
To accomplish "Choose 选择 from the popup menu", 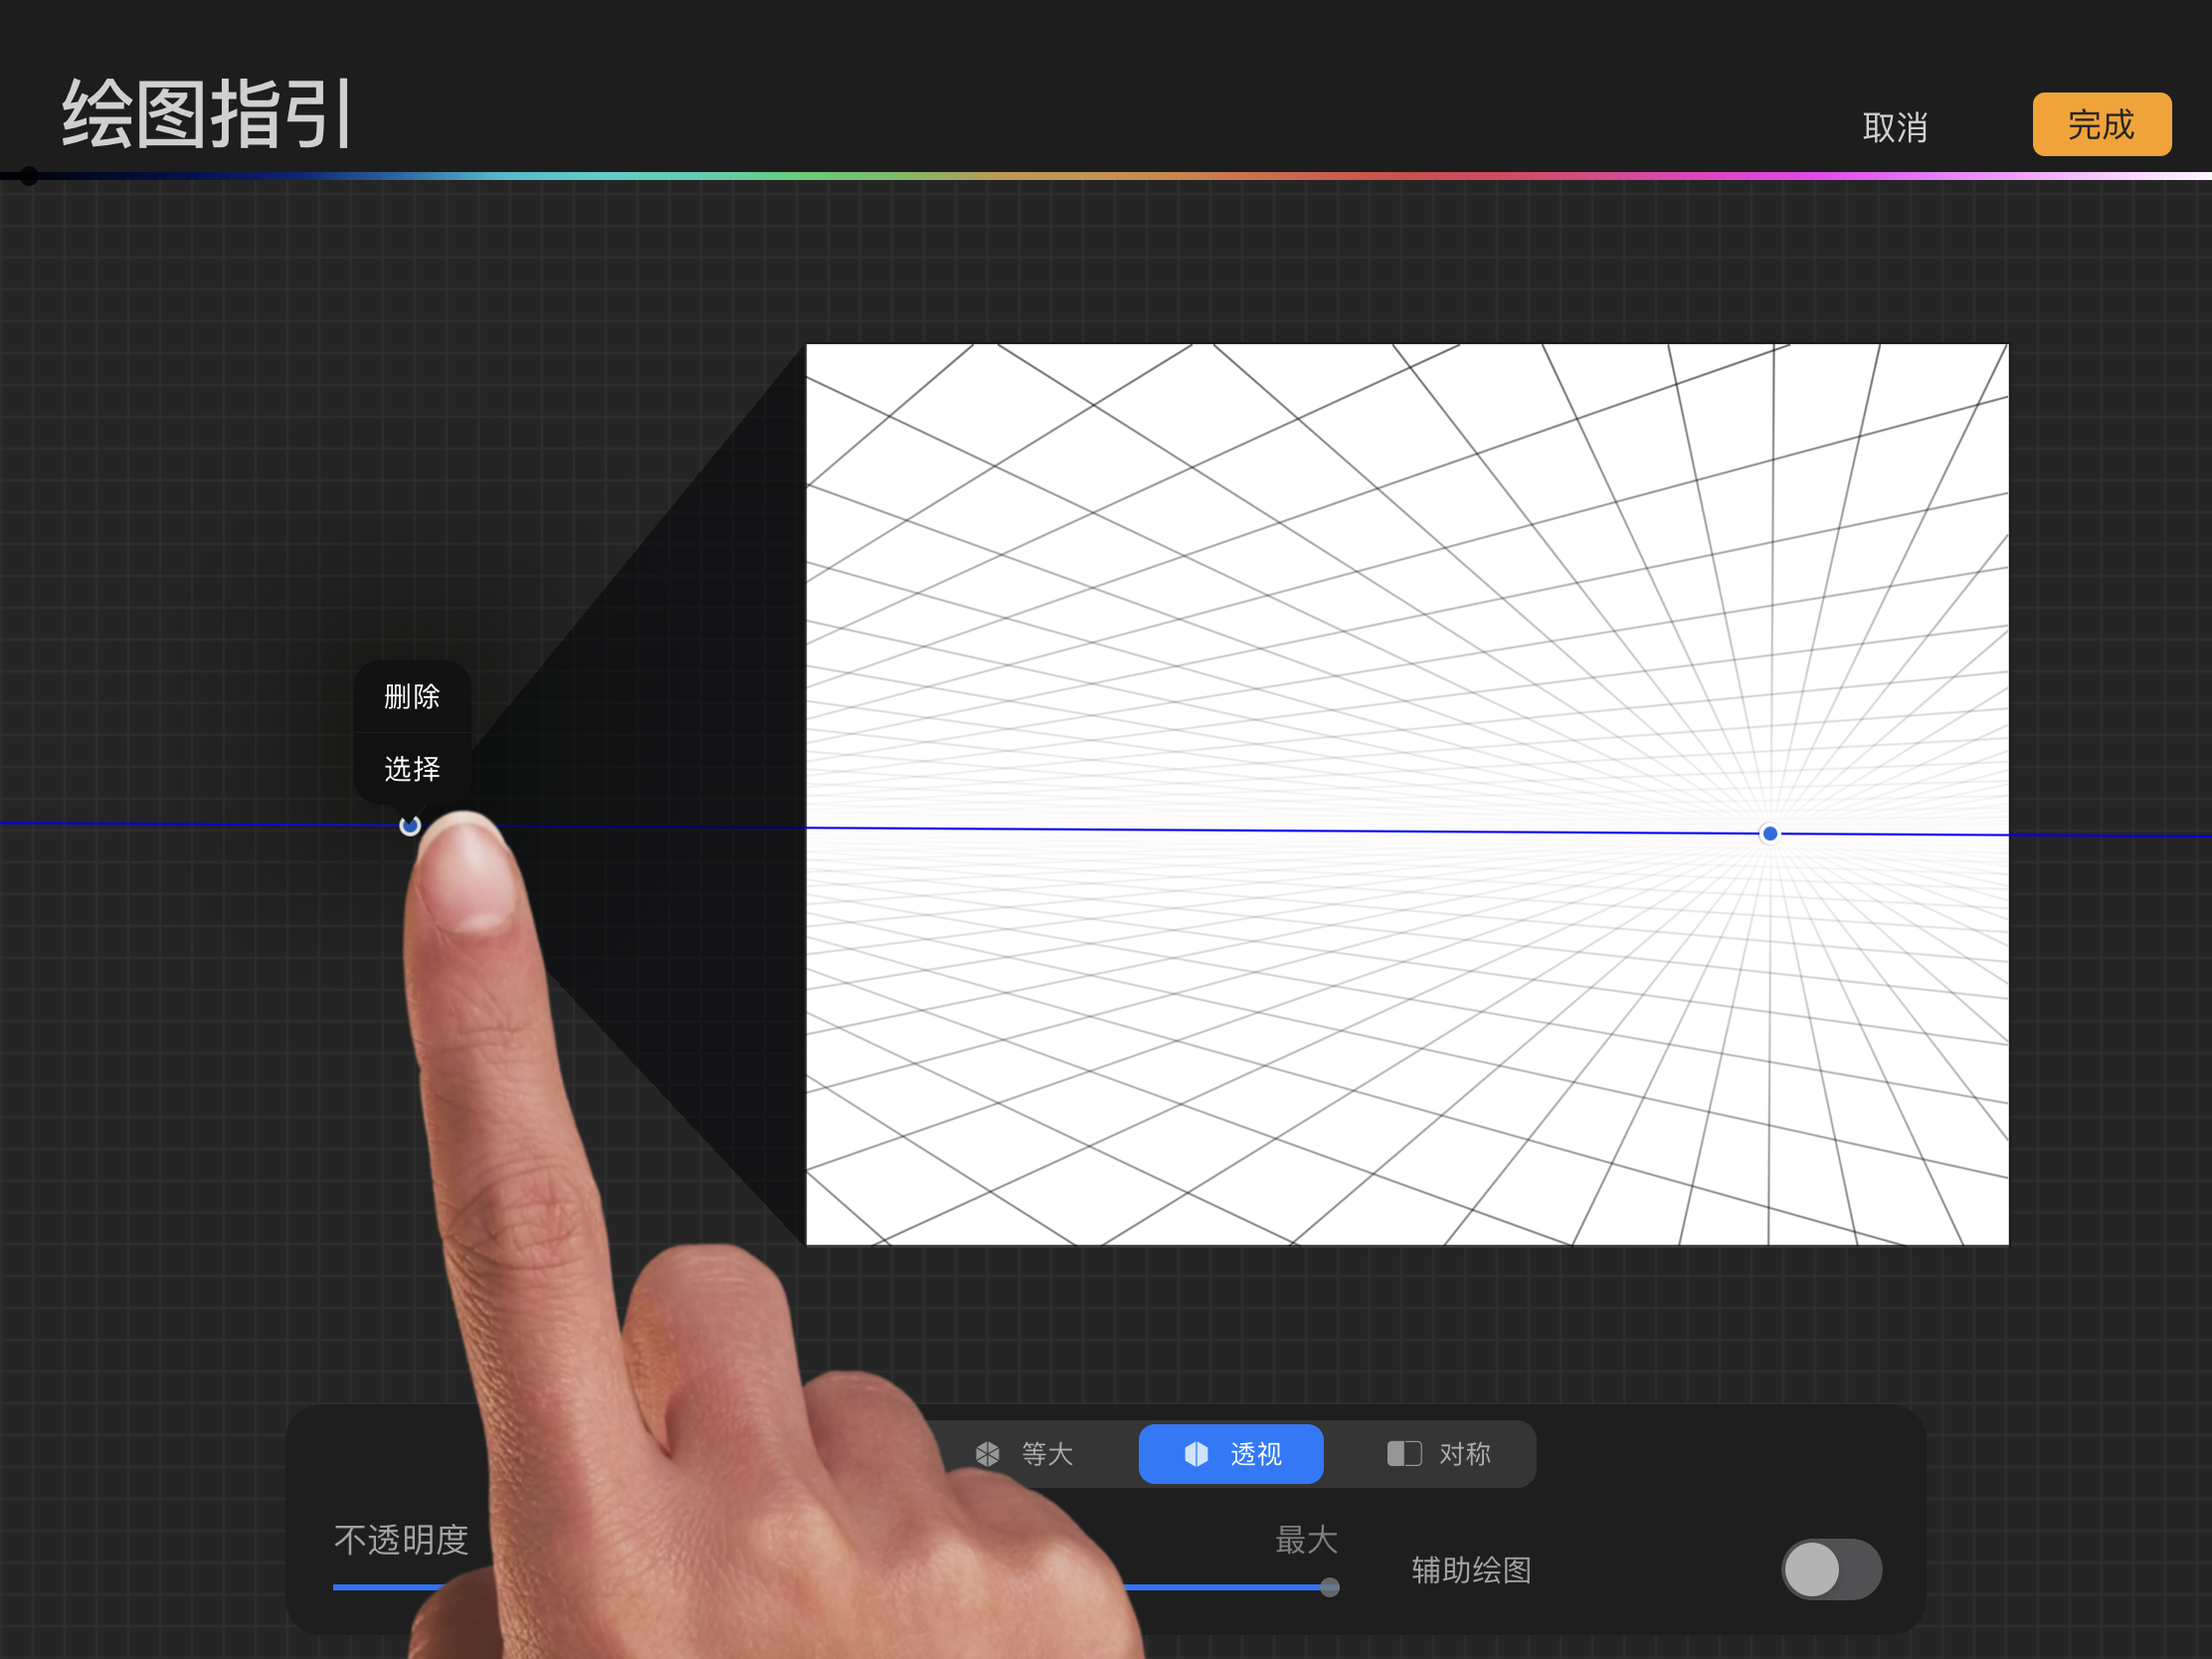I will [x=412, y=768].
